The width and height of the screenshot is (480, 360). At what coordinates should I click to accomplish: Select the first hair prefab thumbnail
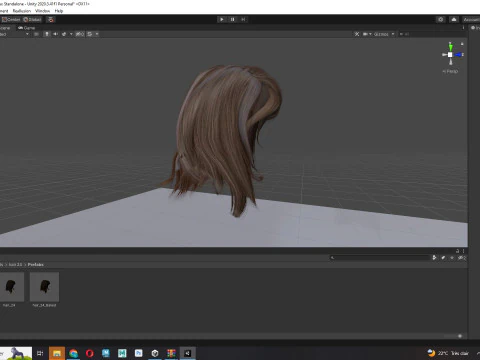[x=11, y=287]
